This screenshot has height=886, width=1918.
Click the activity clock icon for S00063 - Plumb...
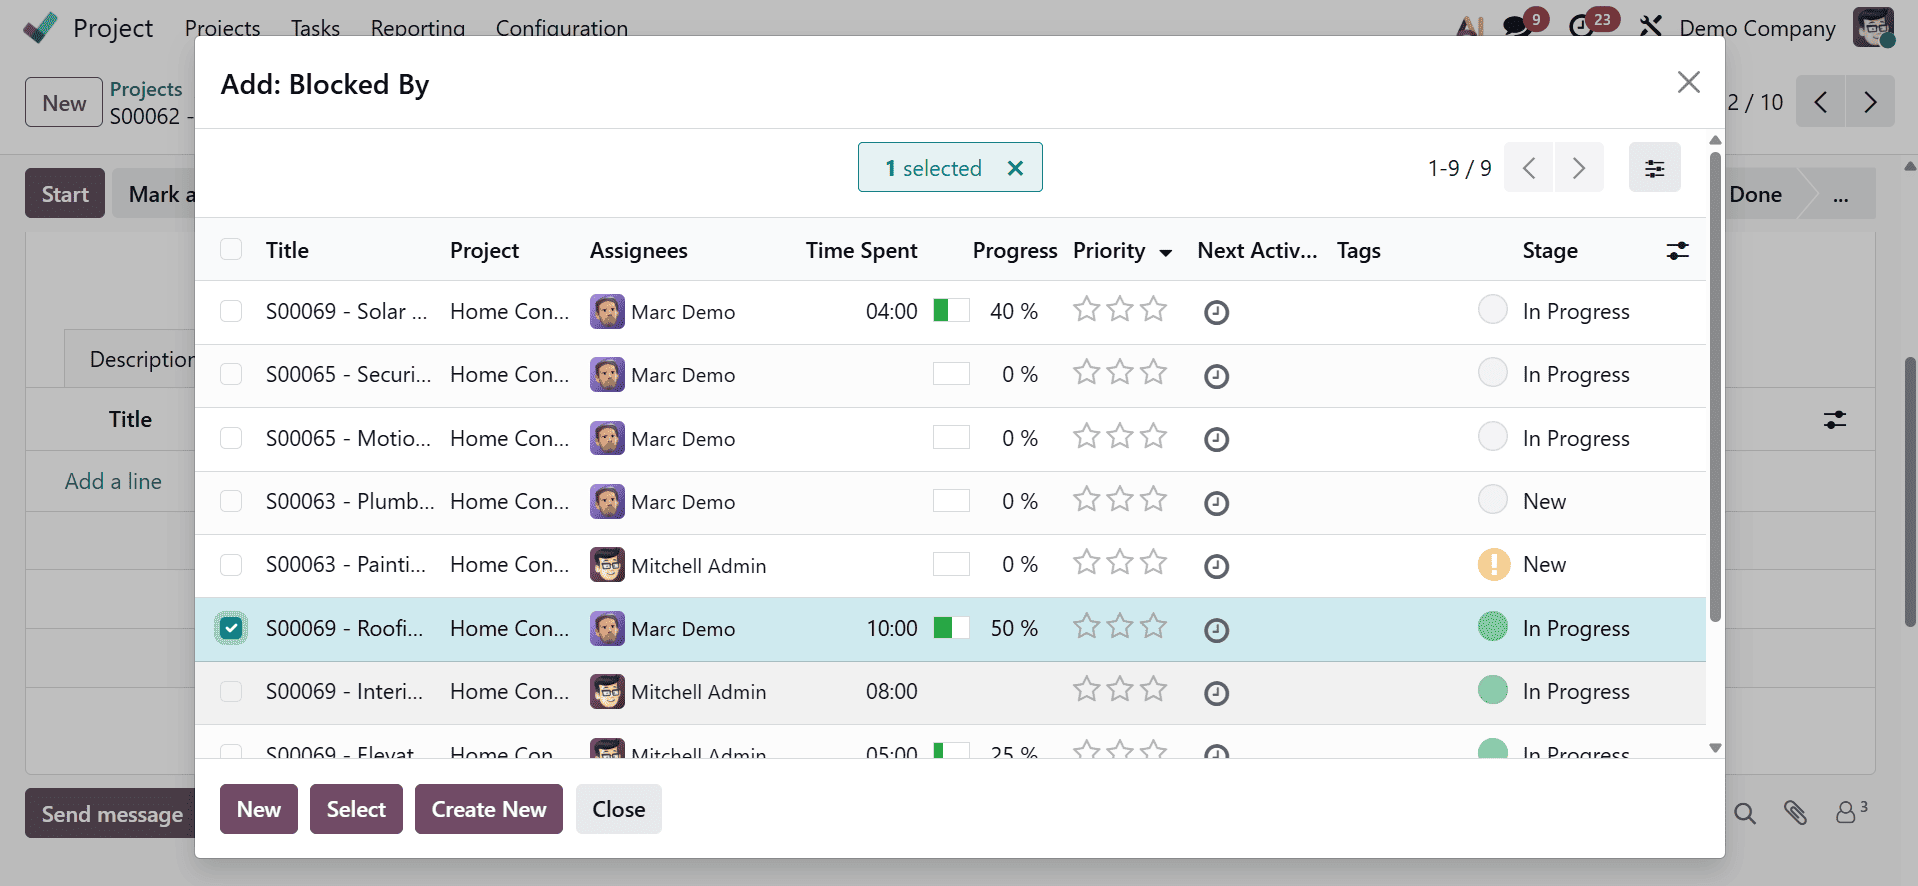coord(1216,503)
